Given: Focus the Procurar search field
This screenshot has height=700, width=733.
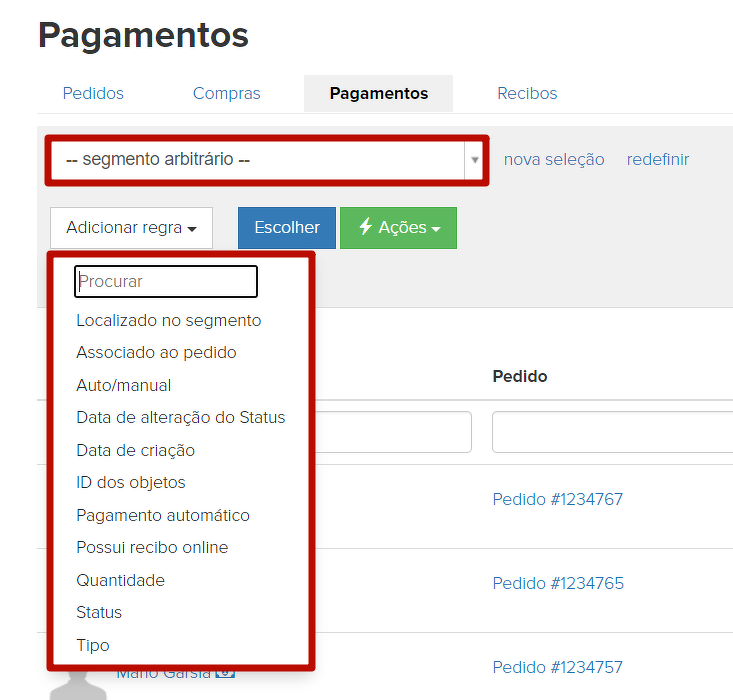Looking at the screenshot, I should (166, 282).
